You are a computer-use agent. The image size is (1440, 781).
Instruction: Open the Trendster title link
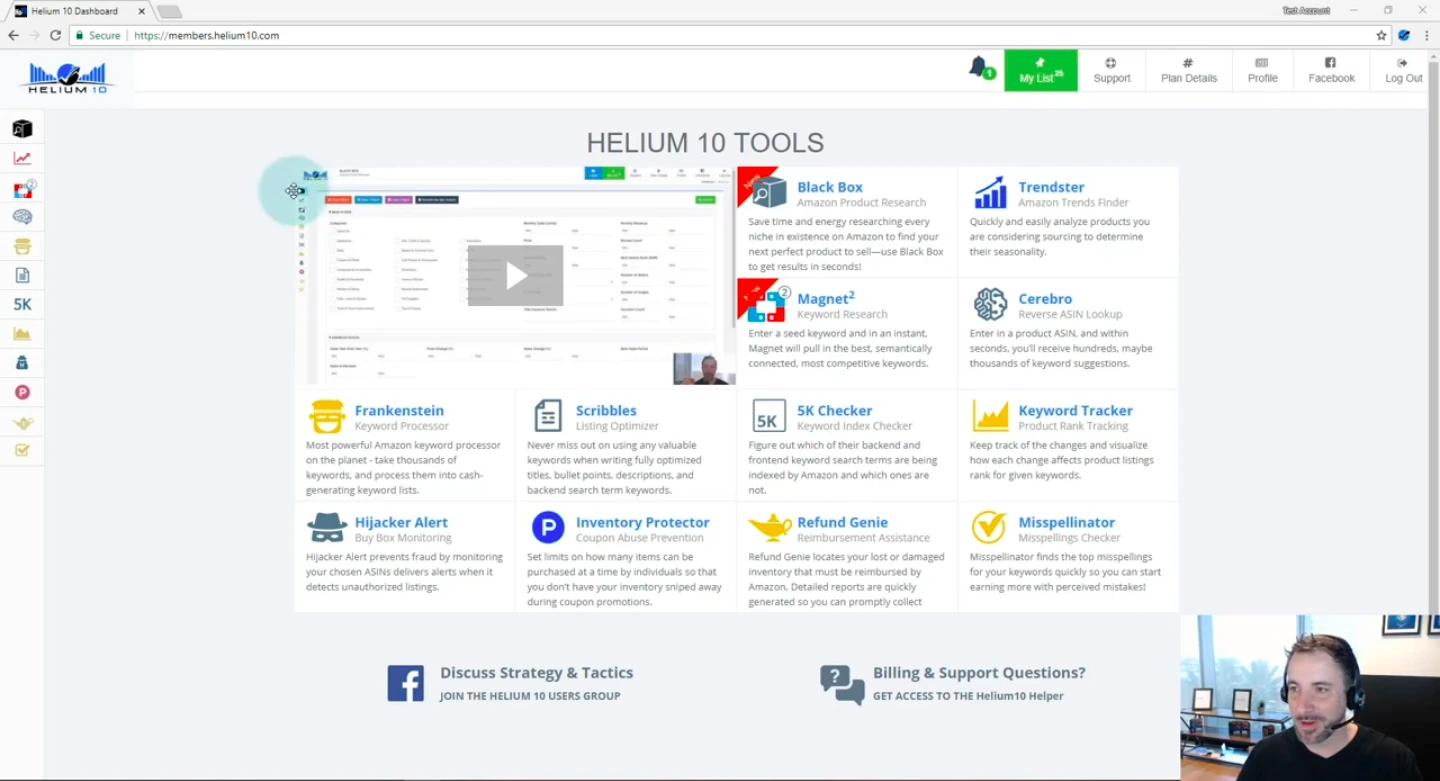(1051, 187)
